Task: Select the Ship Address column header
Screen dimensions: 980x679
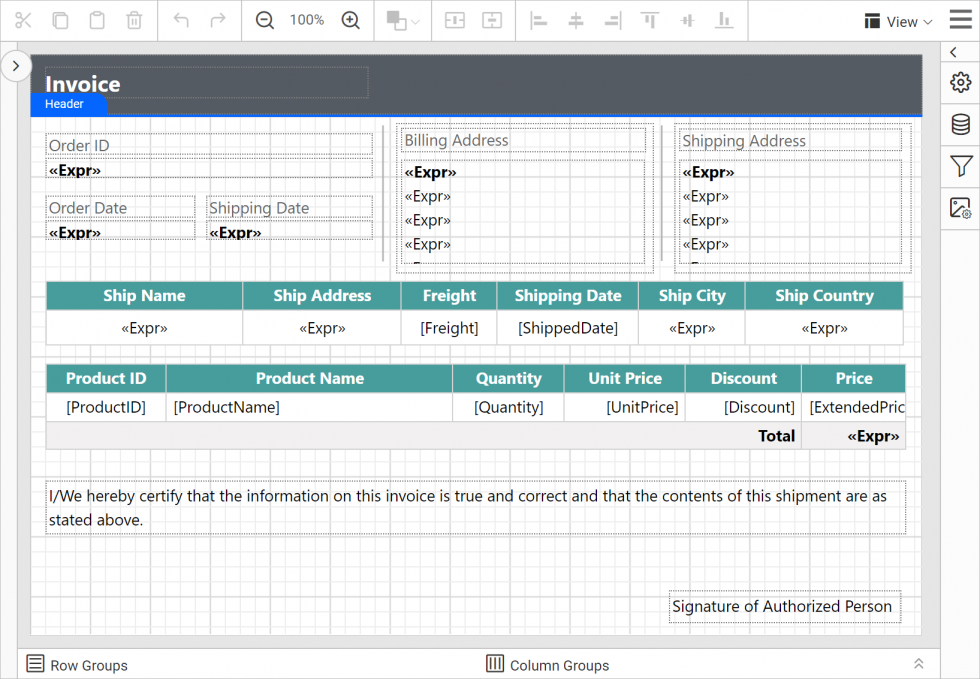Action: 322,296
